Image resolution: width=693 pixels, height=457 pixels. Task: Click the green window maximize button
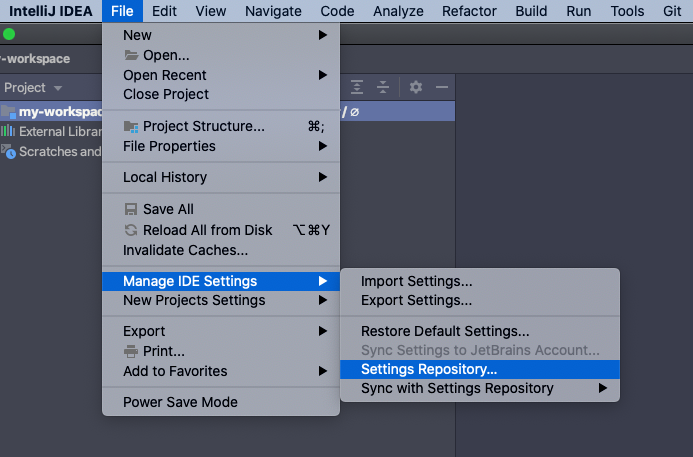[9, 34]
